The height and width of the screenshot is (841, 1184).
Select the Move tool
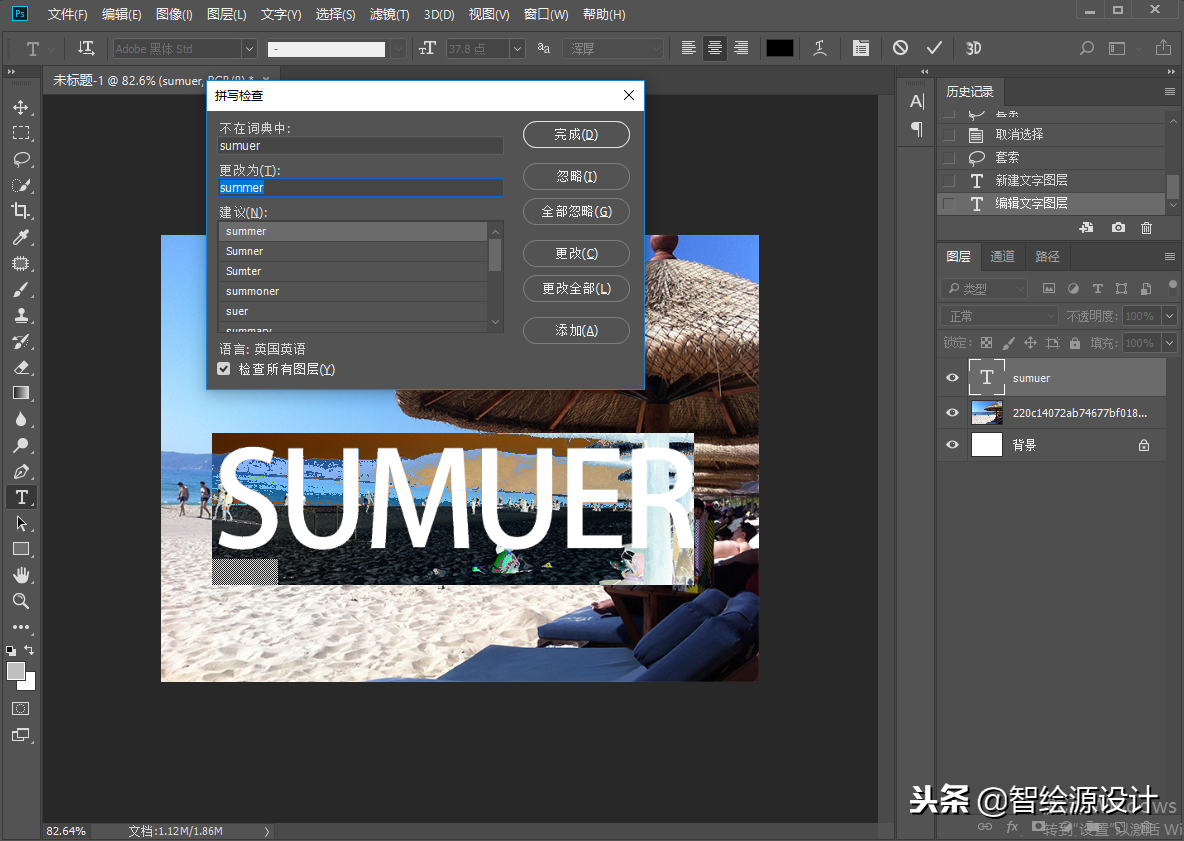click(x=20, y=107)
